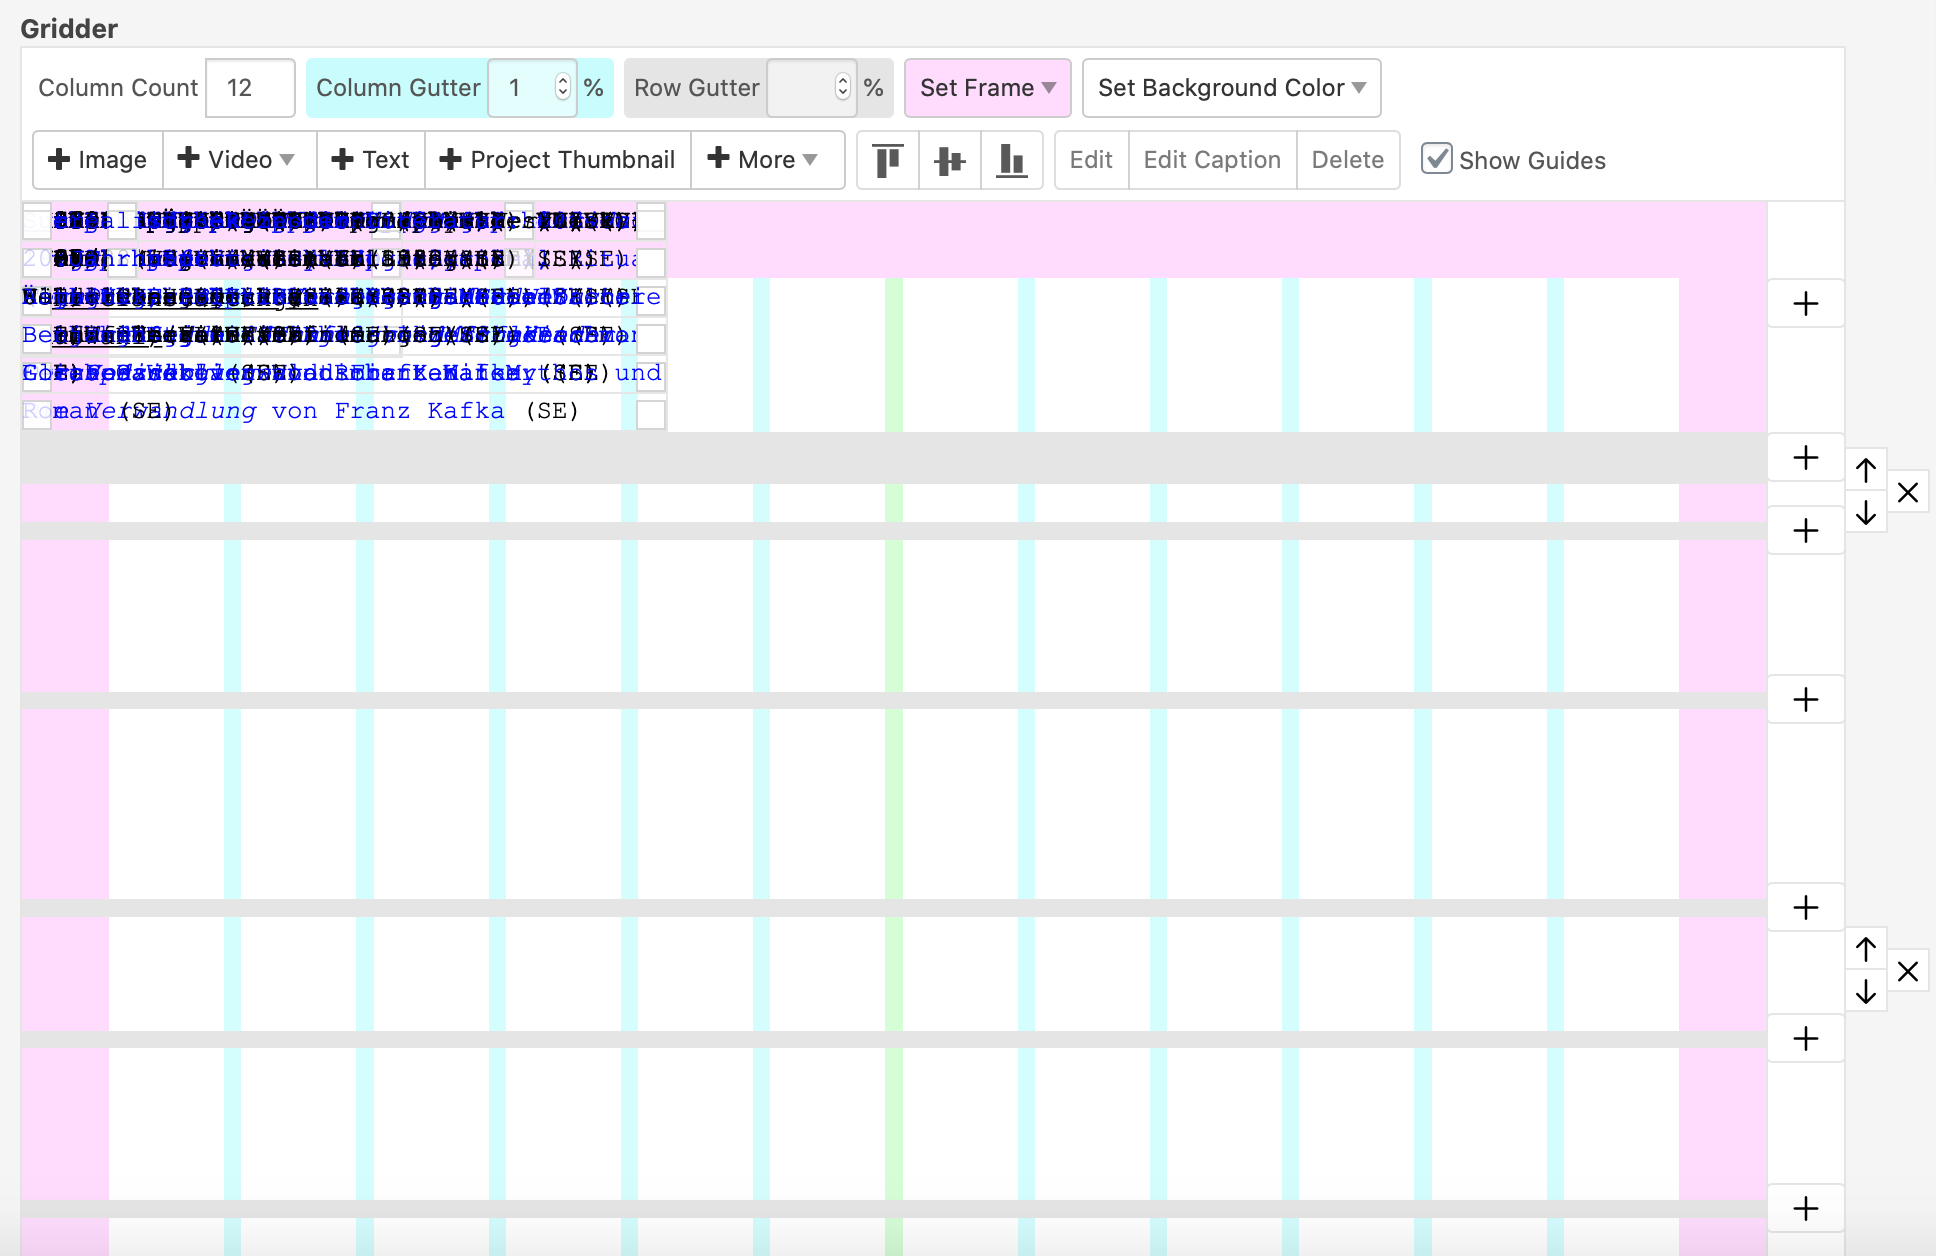Click the Column Gutter stepper arrows

(563, 88)
